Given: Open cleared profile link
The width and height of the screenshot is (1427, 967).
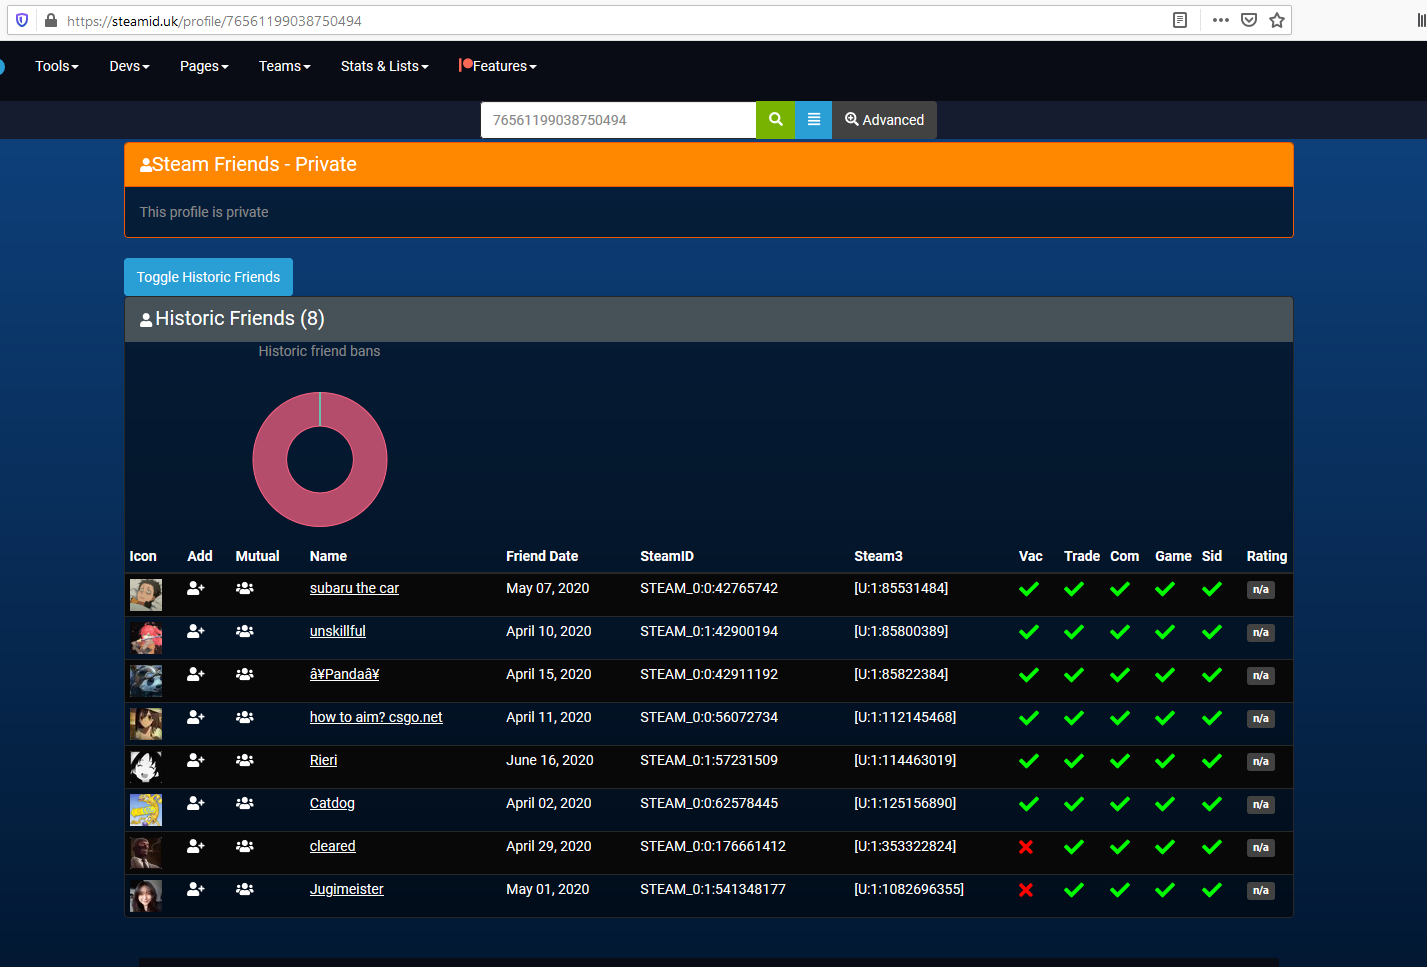Looking at the screenshot, I should (332, 846).
